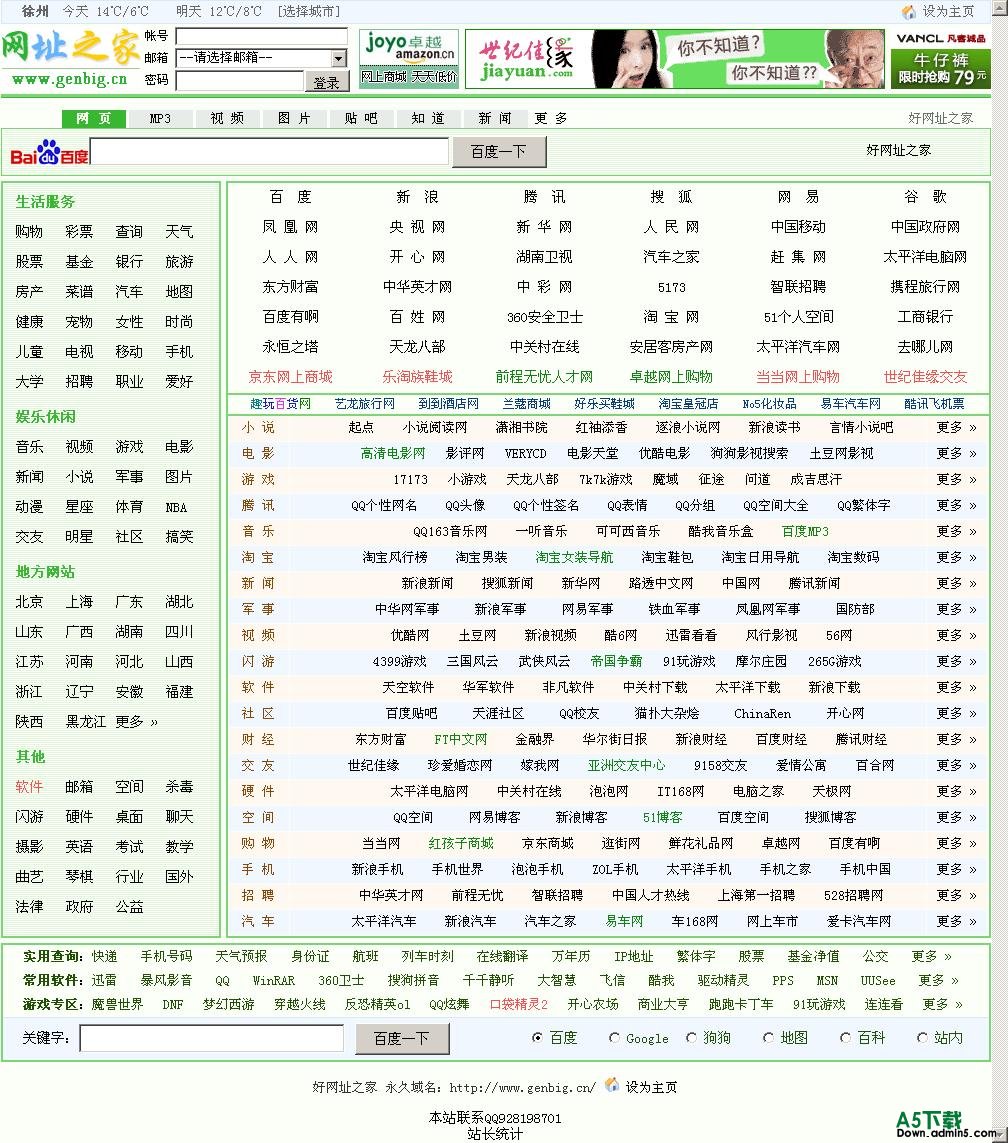This screenshot has height=1143, width=1008.
Task: Open the Joyo Amazon banner
Action: (409, 58)
